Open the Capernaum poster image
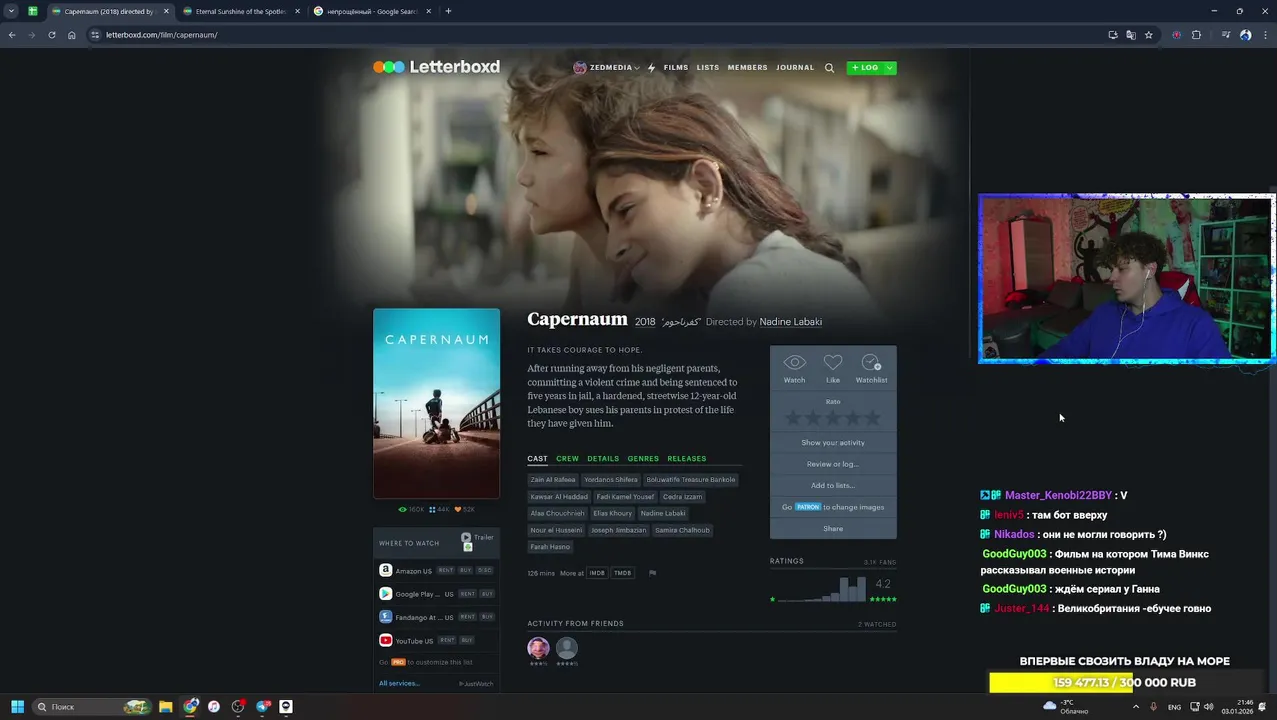The width and height of the screenshot is (1277, 720). [436, 403]
